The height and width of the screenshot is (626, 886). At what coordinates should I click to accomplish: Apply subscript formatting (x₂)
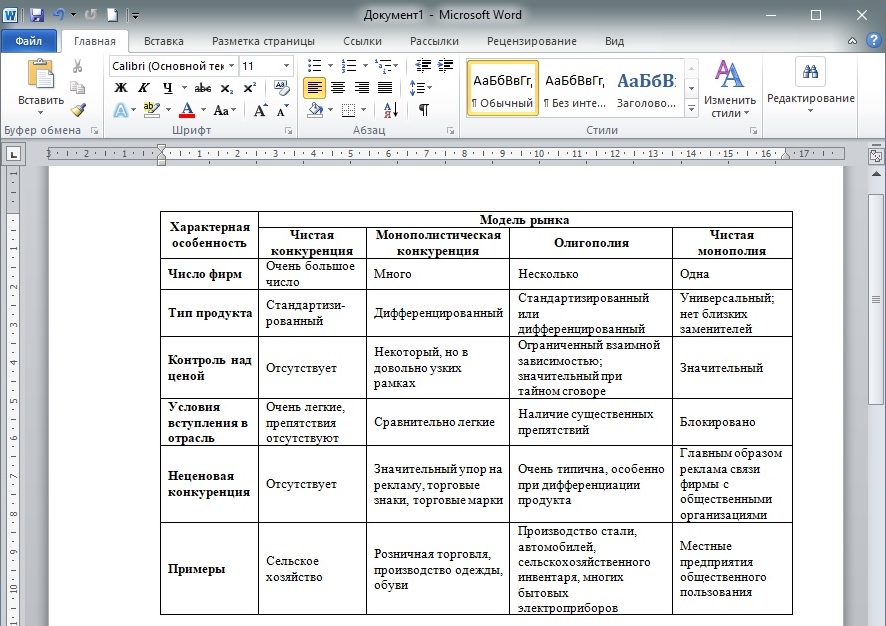[x=227, y=88]
